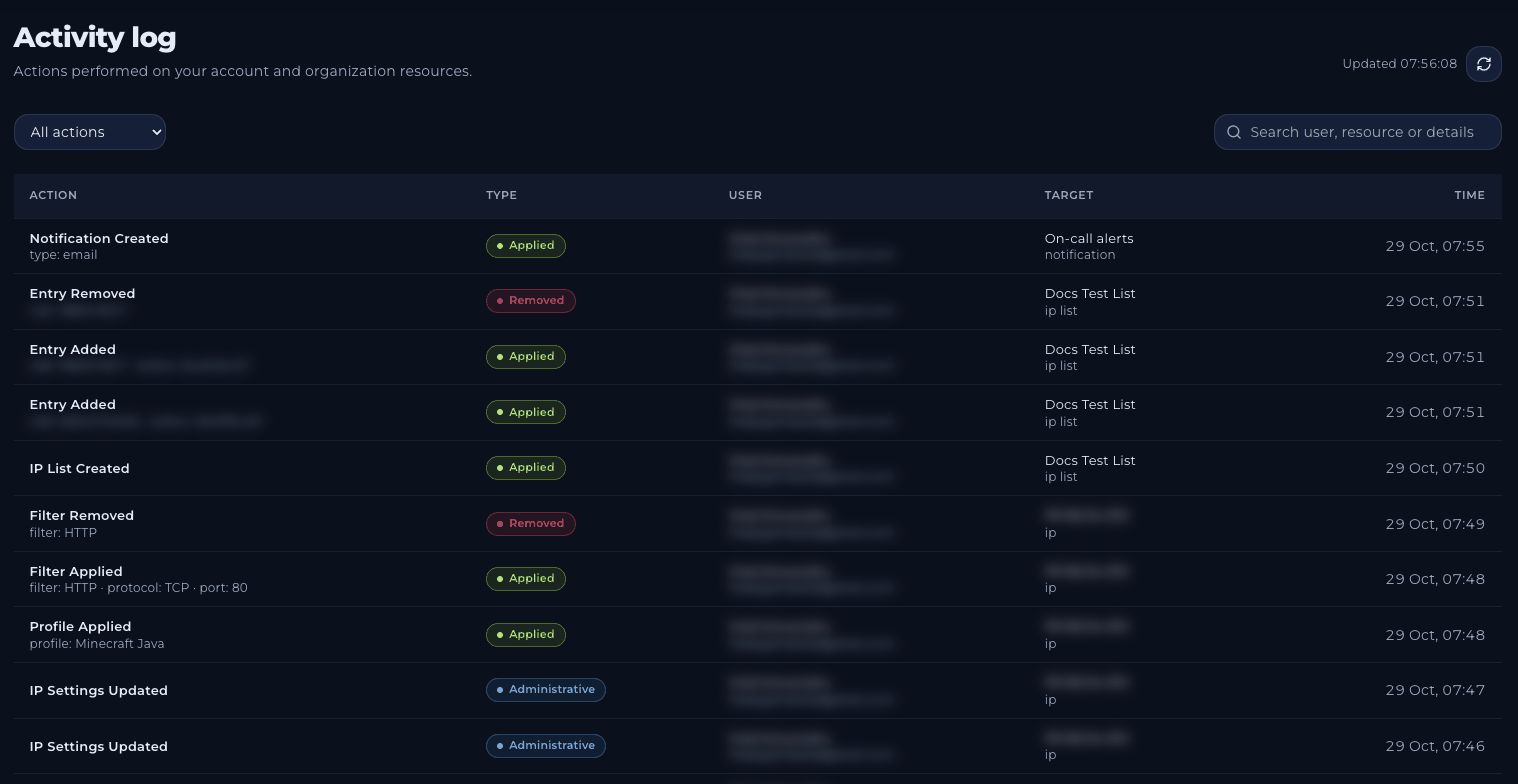Image resolution: width=1518 pixels, height=784 pixels.
Task: Click the Removed badge for Entry Removed
Action: point(531,301)
